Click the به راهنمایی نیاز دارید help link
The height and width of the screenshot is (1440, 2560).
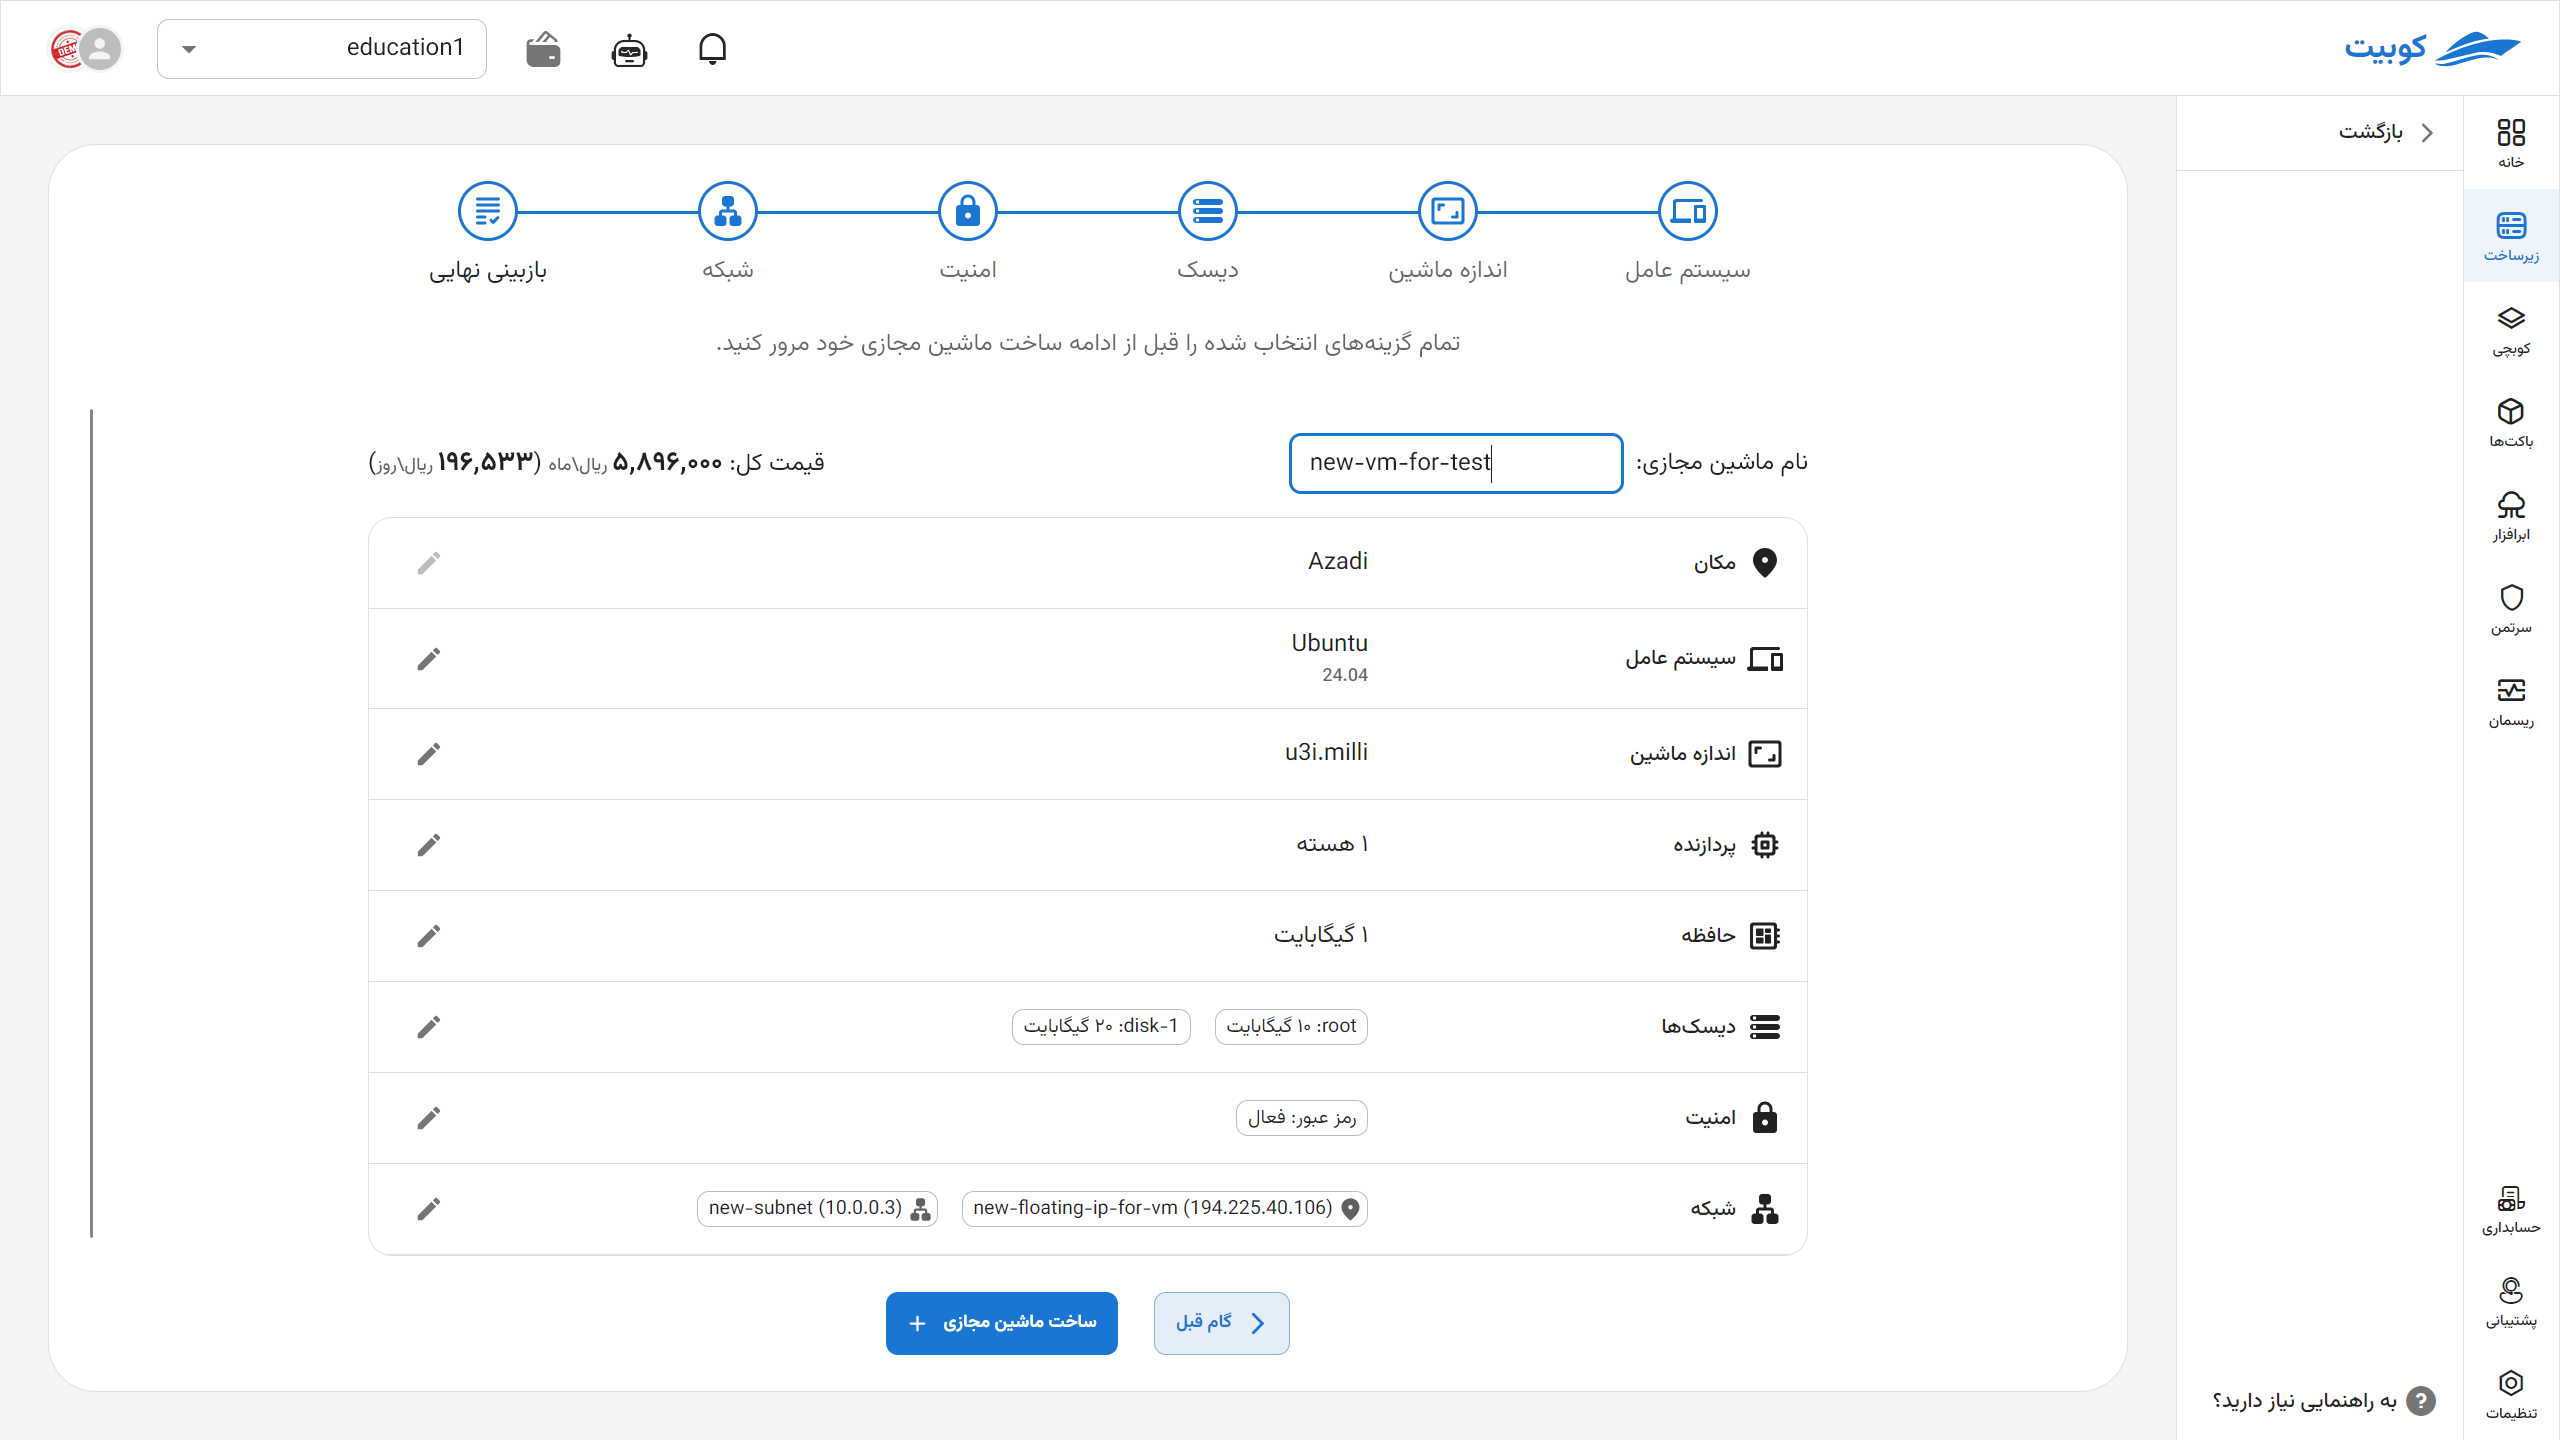pyautogui.click(x=2322, y=1401)
